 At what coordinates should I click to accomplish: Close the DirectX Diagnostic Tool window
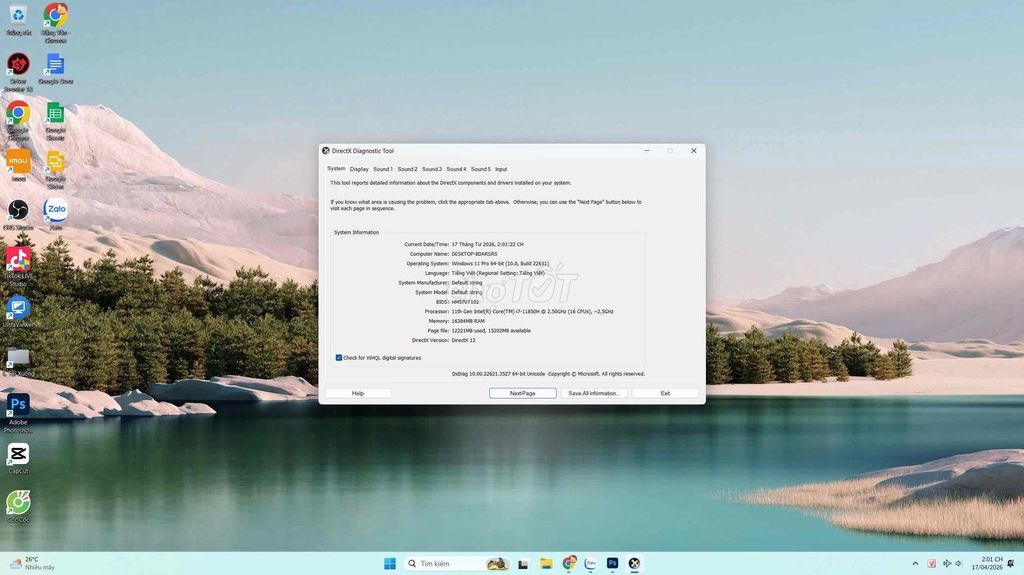694,151
